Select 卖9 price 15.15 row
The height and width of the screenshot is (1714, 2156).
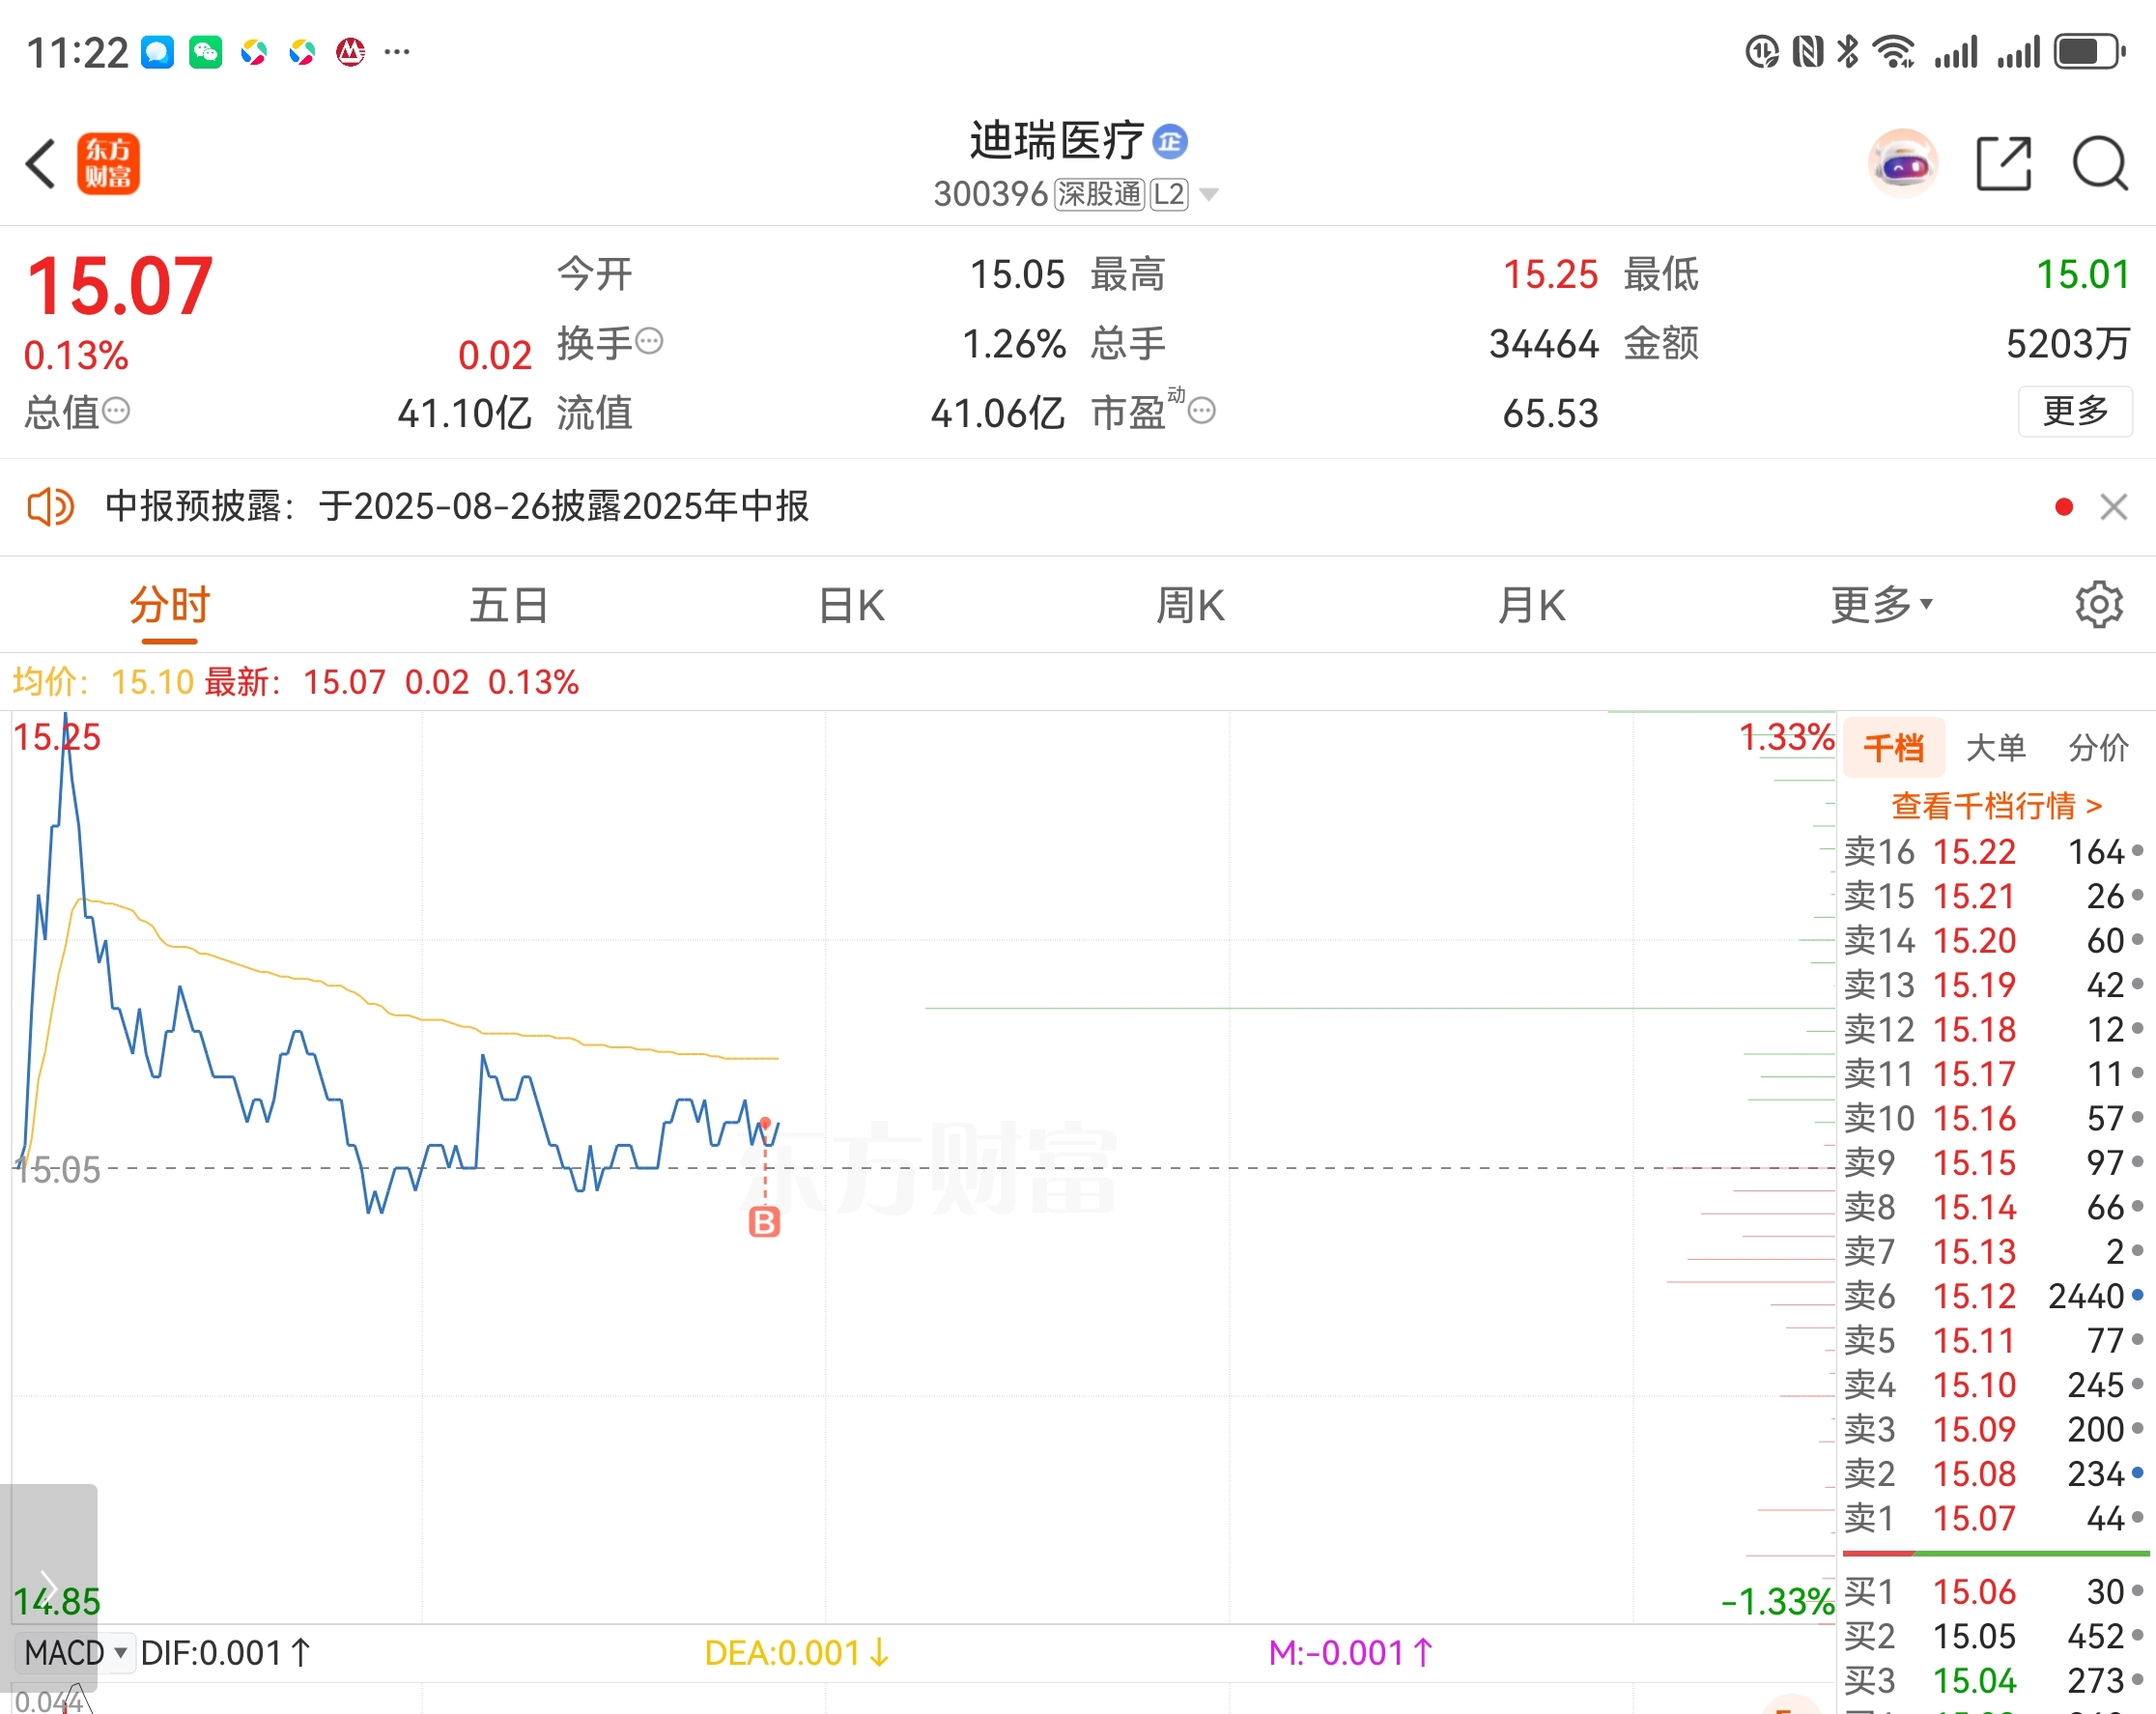pyautogui.click(x=1994, y=1163)
